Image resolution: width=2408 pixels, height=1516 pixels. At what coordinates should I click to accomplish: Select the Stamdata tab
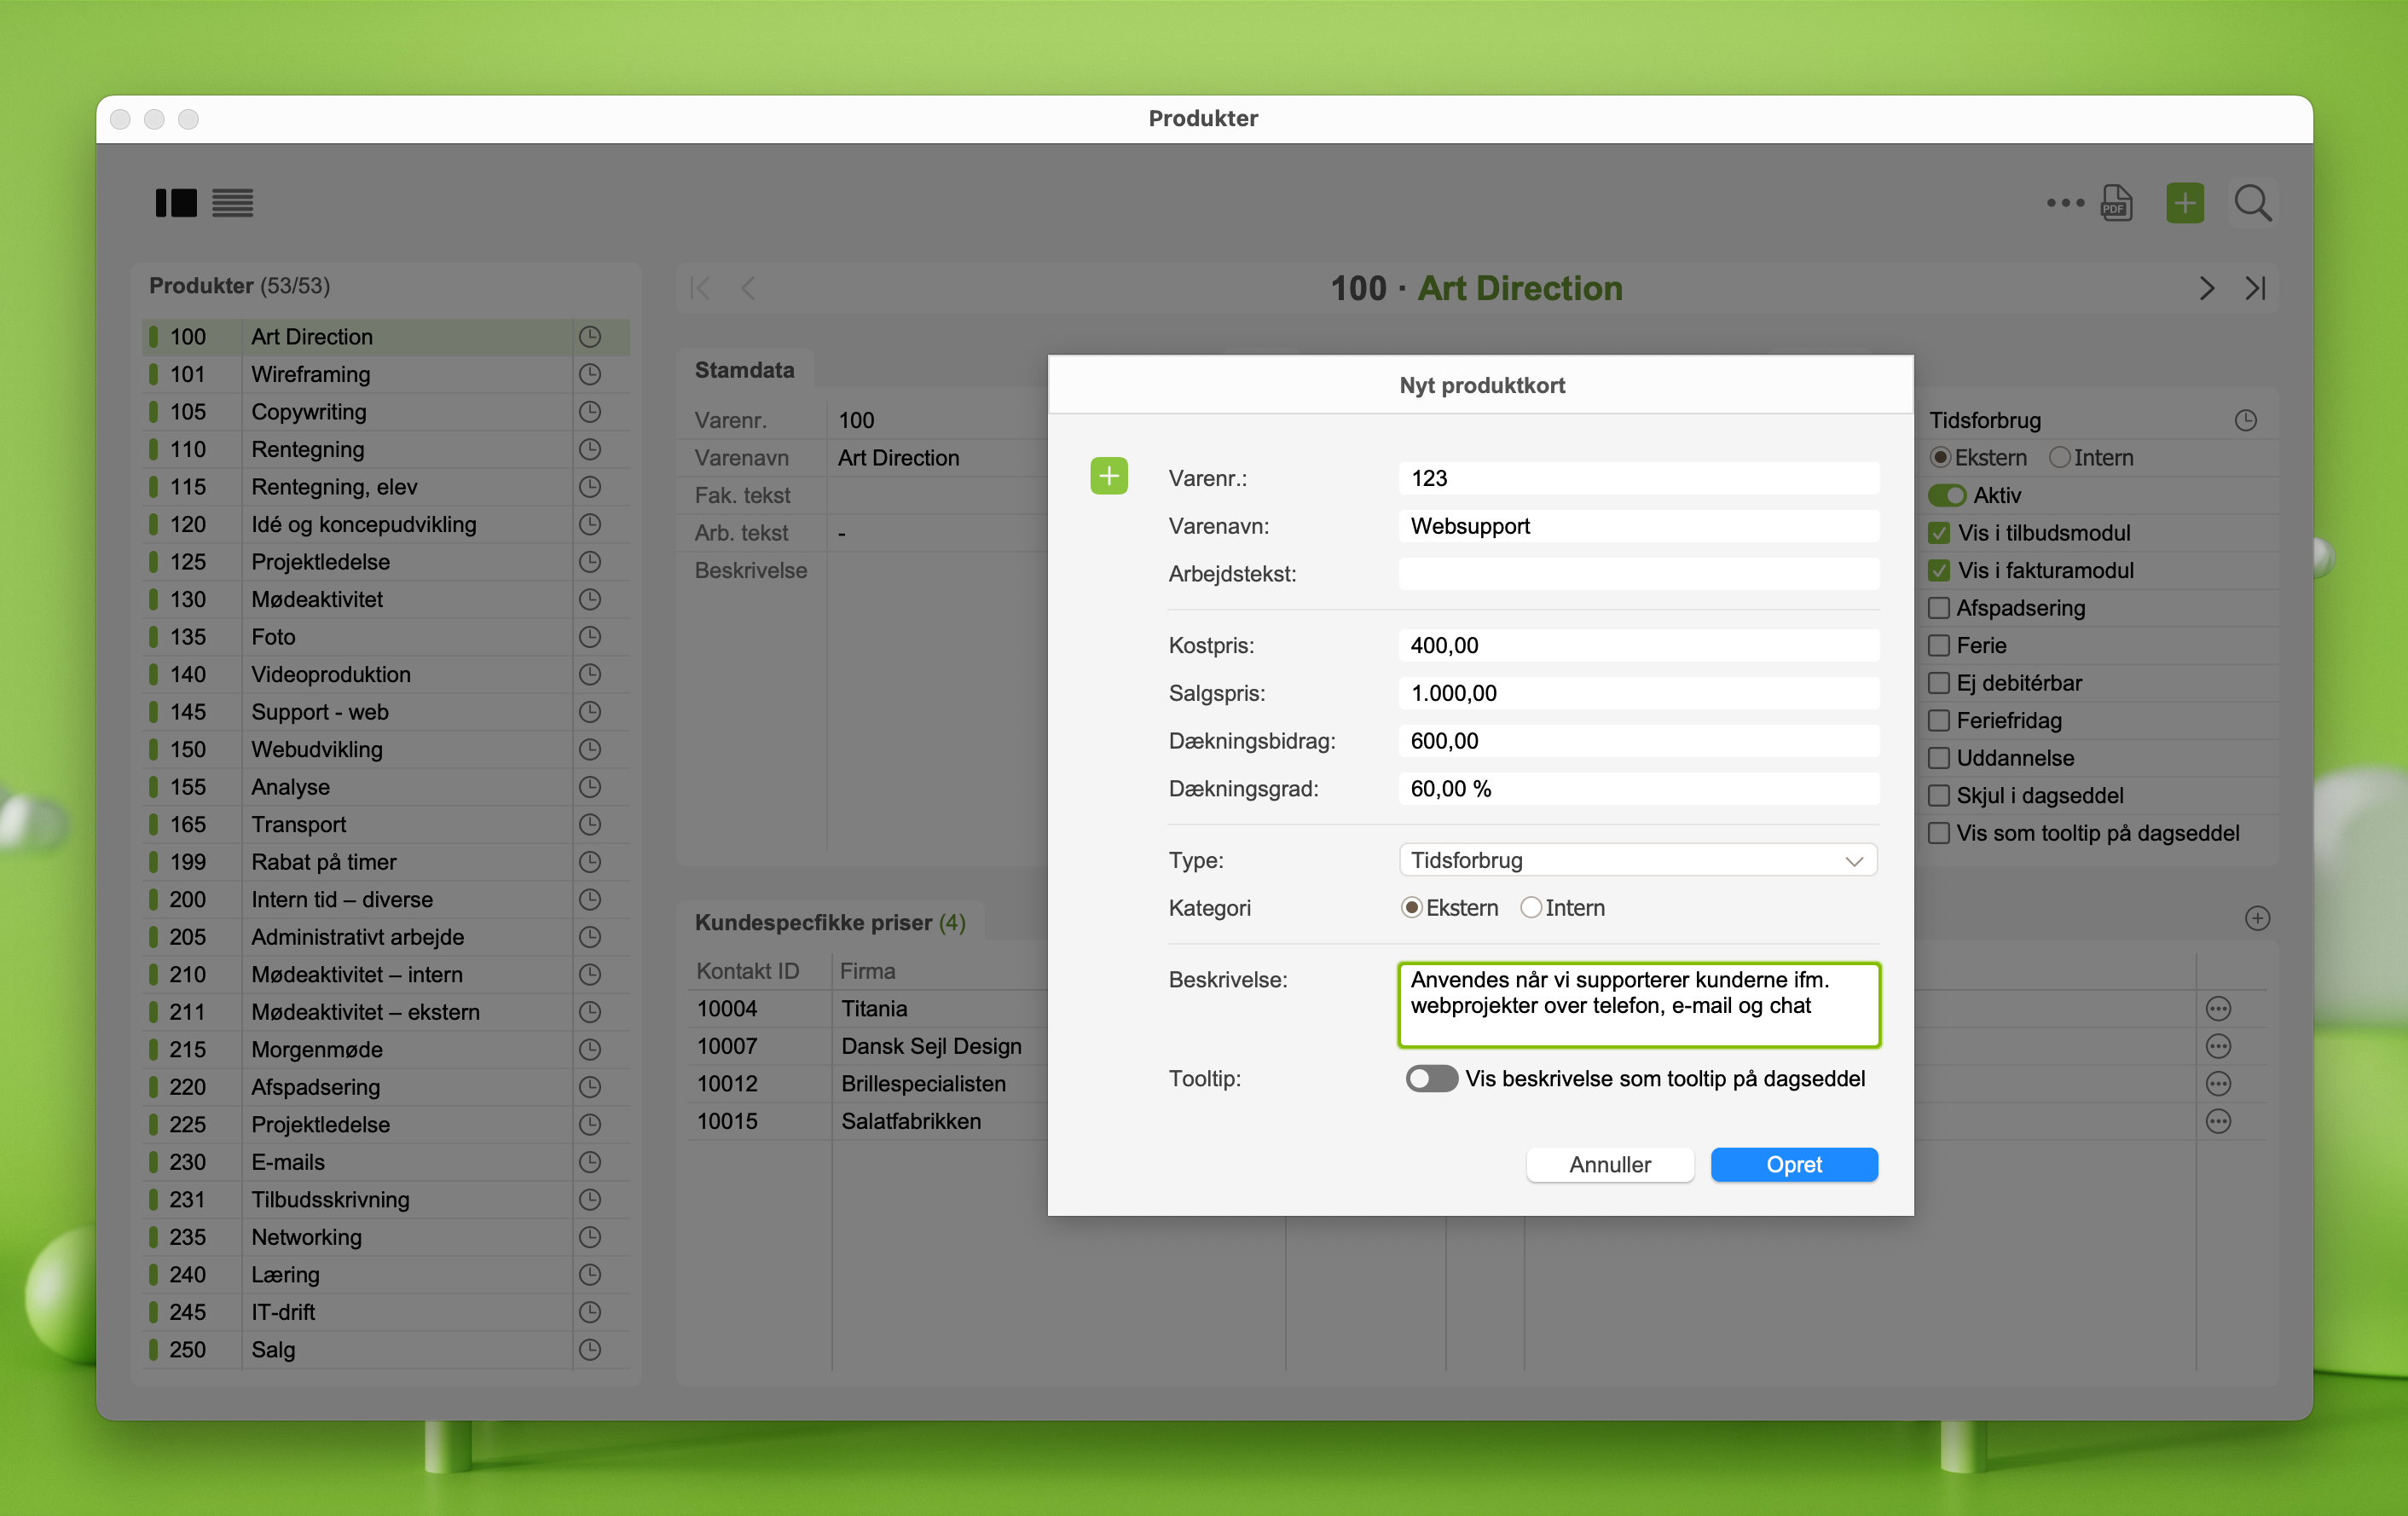[744, 370]
